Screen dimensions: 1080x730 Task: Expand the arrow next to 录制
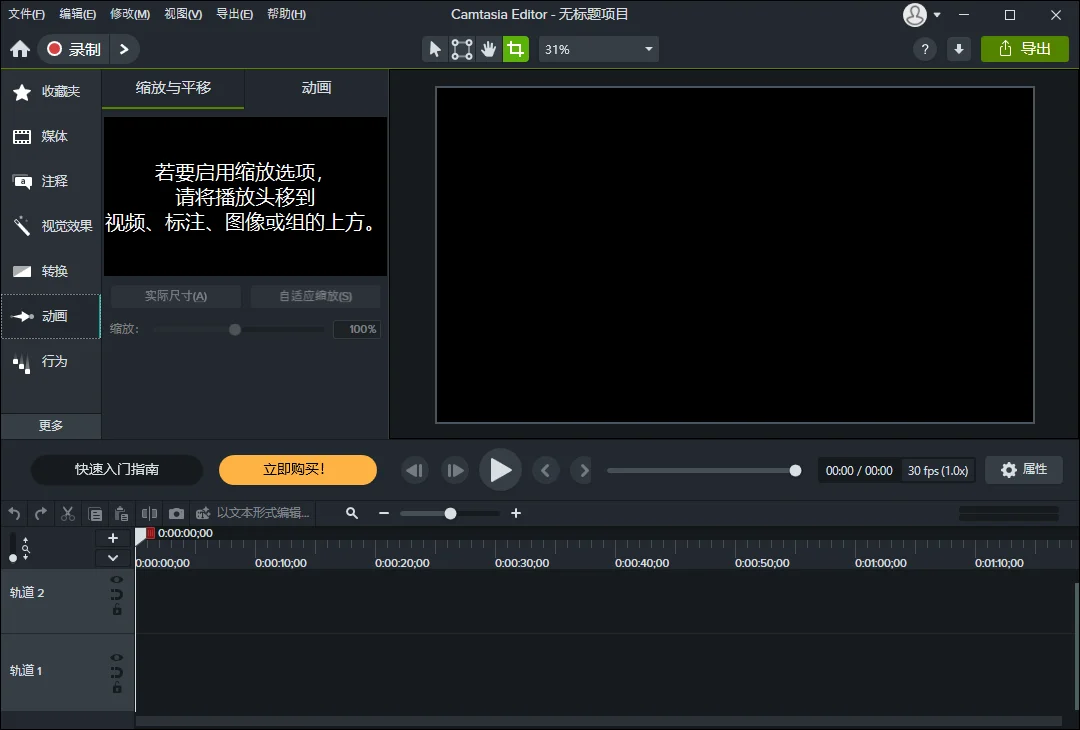[x=124, y=49]
